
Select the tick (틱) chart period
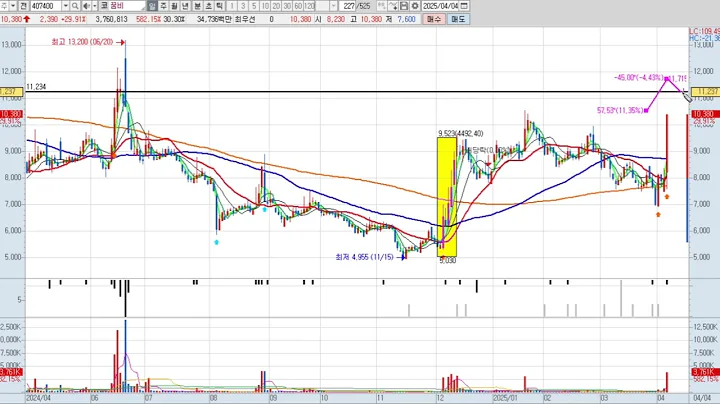219,6
